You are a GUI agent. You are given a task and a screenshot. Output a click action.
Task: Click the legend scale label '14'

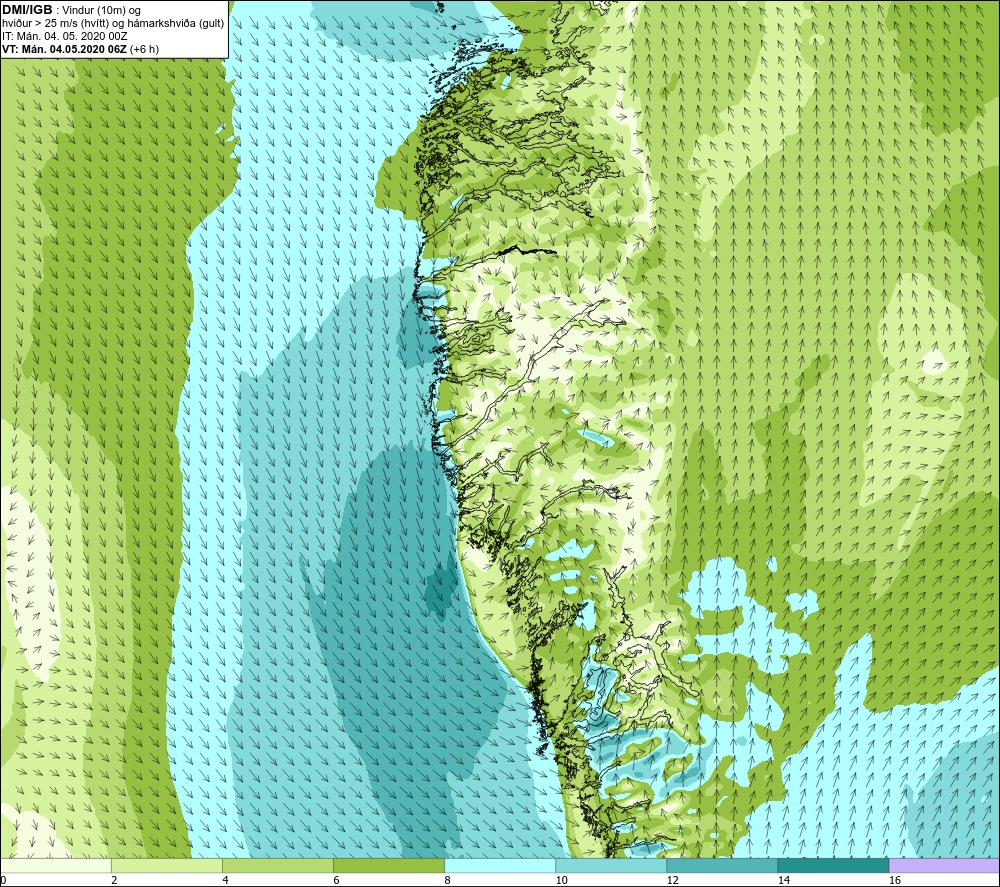pos(783,880)
